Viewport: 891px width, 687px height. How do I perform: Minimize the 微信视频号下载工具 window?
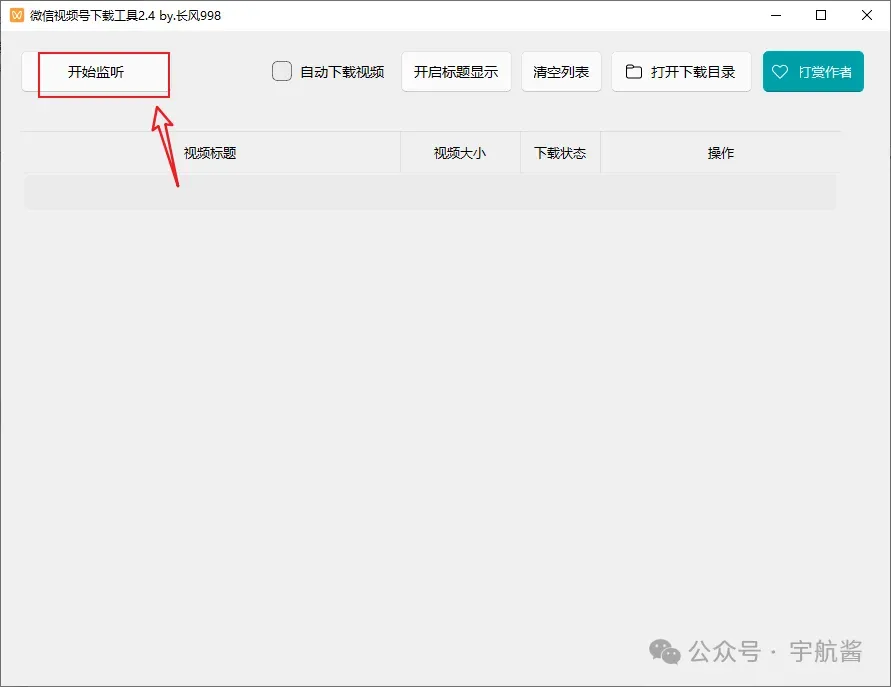pos(776,15)
